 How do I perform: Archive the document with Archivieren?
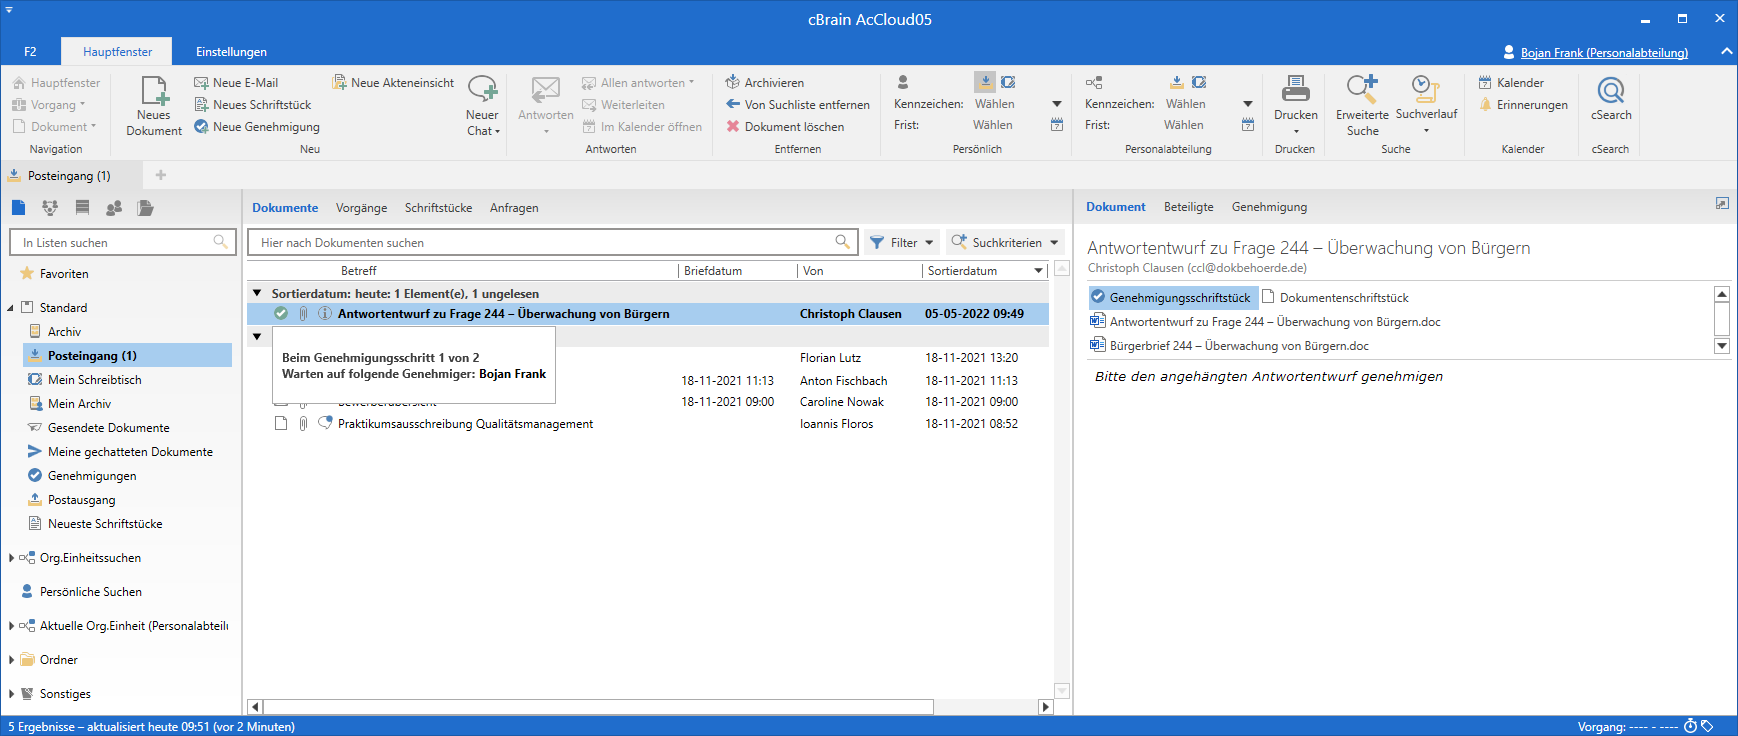point(764,83)
